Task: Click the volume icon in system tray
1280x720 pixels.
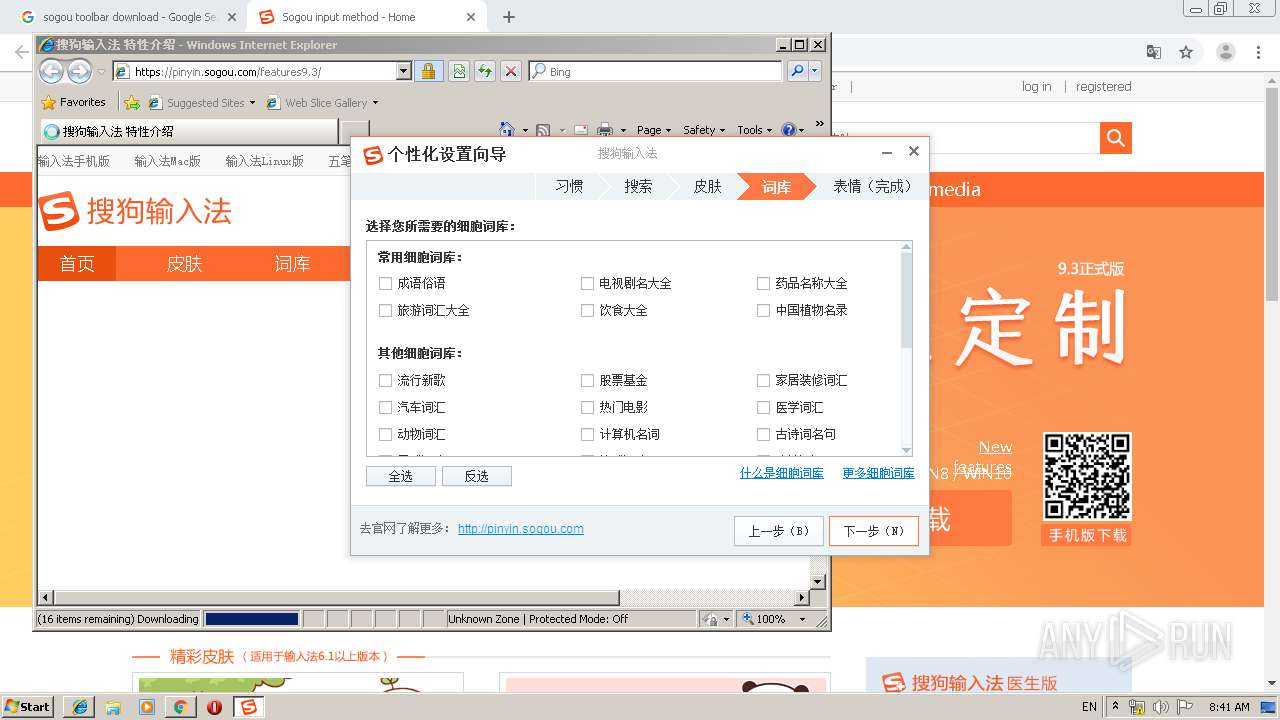Action: [1161, 707]
